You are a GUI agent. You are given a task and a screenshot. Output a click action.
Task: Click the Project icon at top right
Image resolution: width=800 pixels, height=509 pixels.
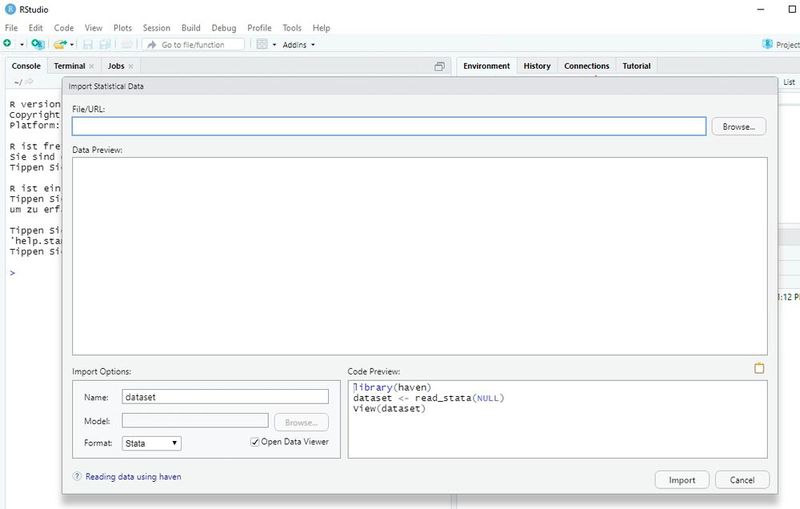coord(767,44)
